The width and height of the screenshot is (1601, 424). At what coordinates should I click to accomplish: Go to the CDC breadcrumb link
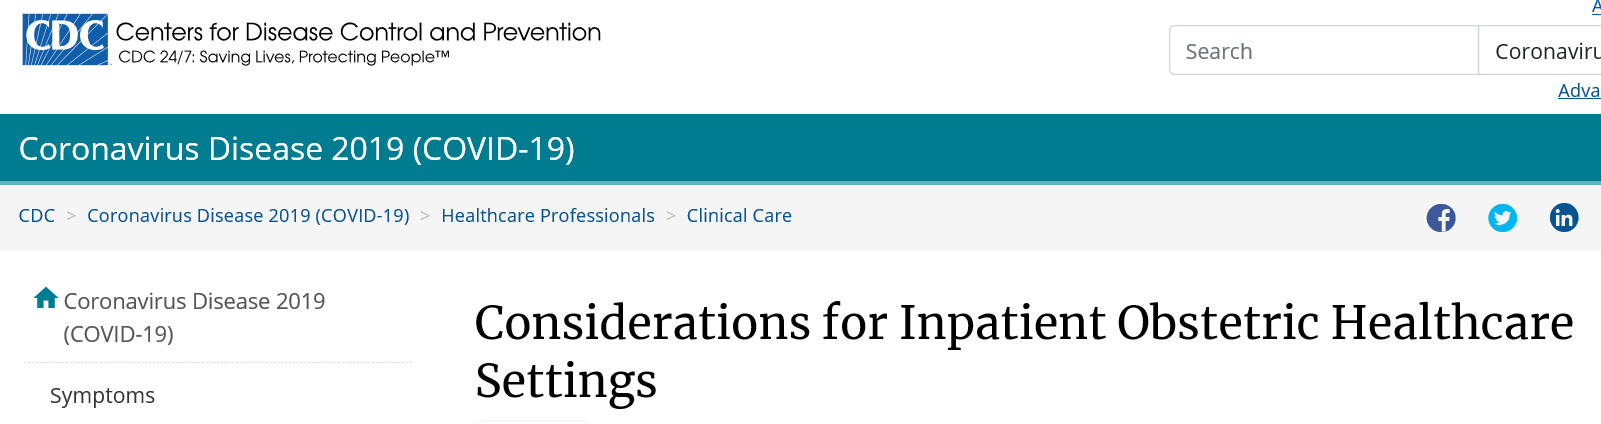point(37,216)
